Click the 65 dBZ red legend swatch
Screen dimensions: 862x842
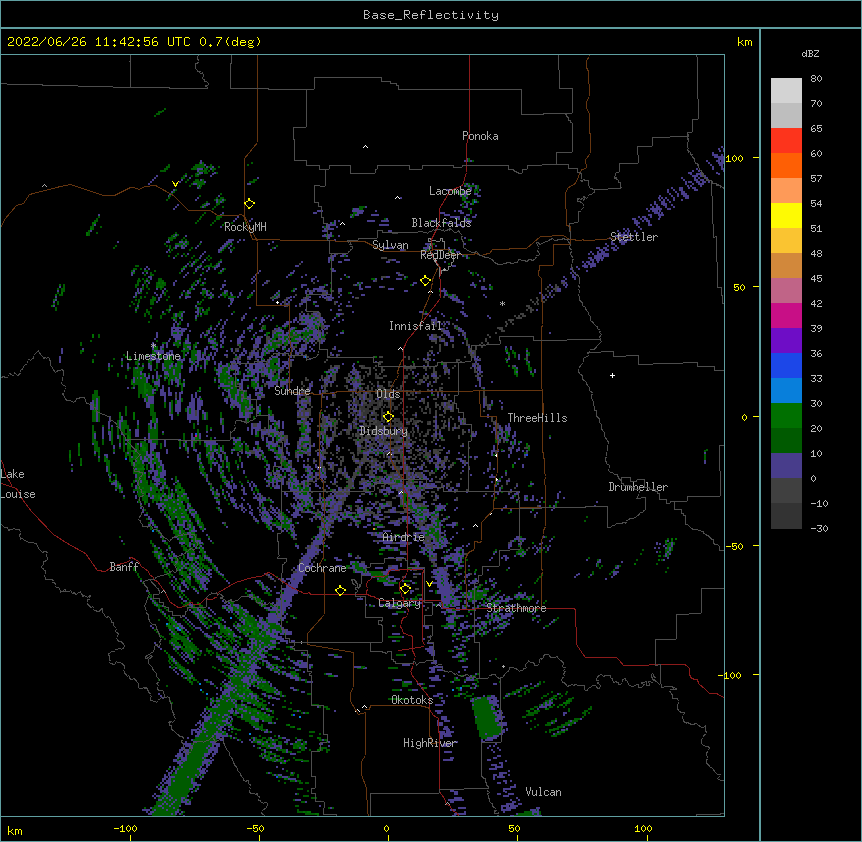click(x=786, y=141)
